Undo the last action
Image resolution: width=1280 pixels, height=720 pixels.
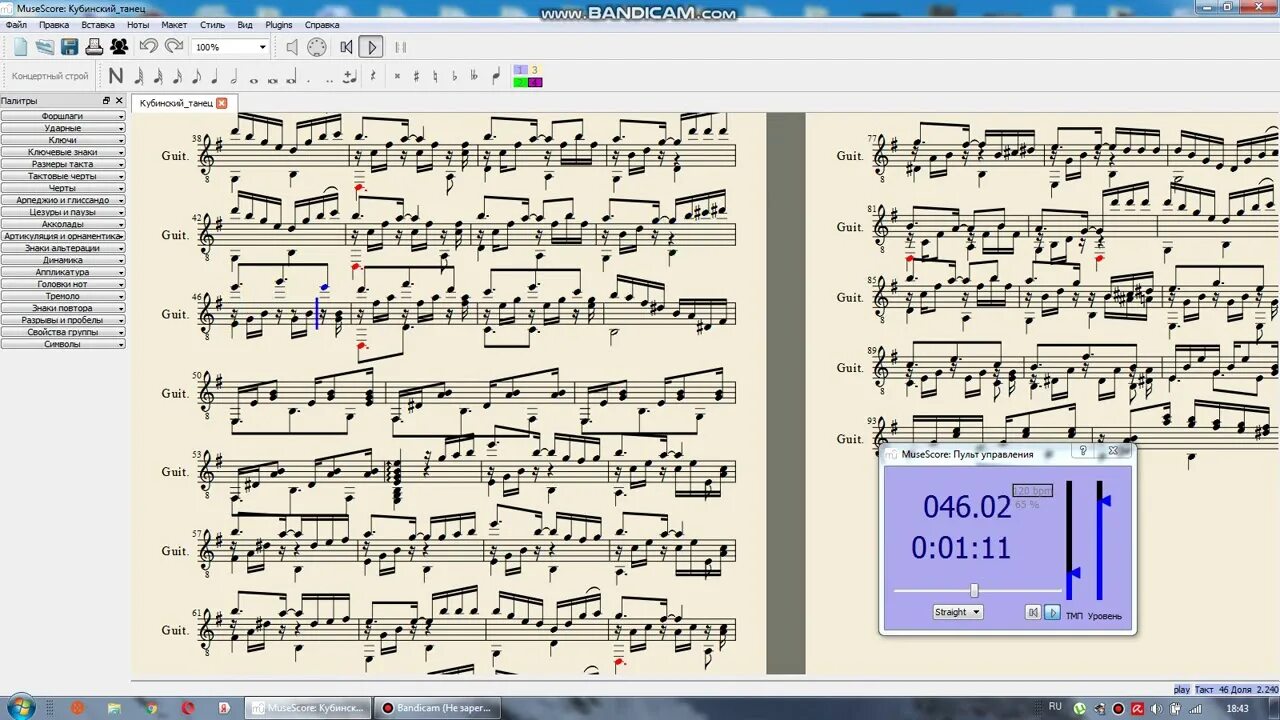[x=148, y=46]
